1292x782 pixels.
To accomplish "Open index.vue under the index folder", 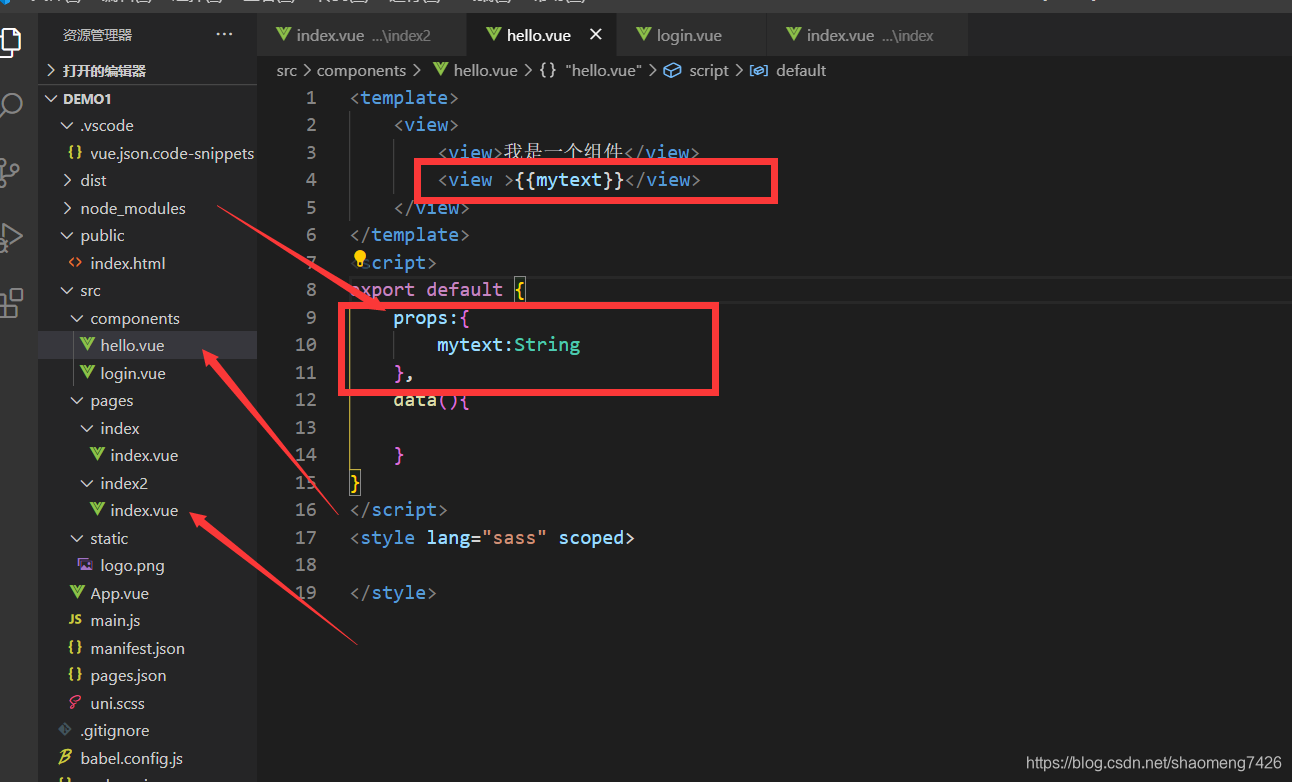I will point(147,456).
